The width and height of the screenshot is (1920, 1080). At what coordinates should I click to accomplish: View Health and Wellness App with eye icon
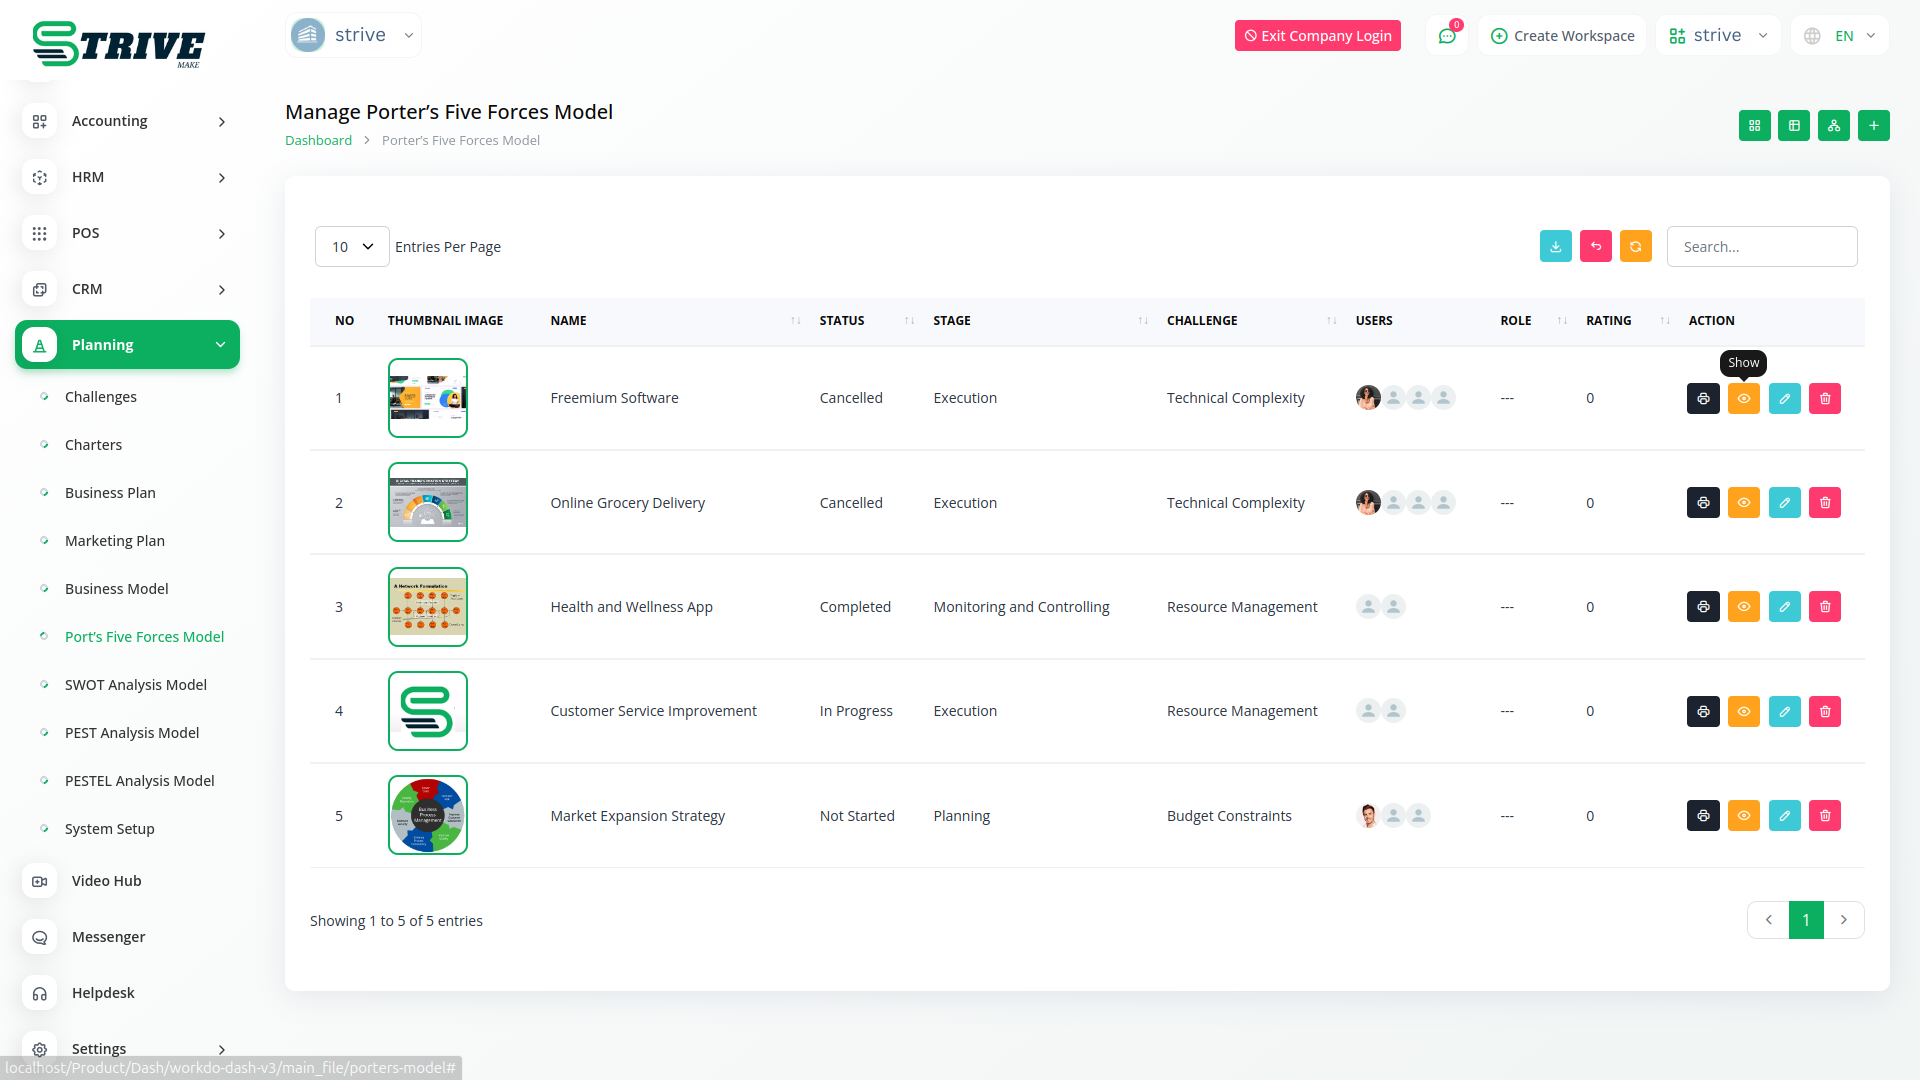[x=1743, y=606]
